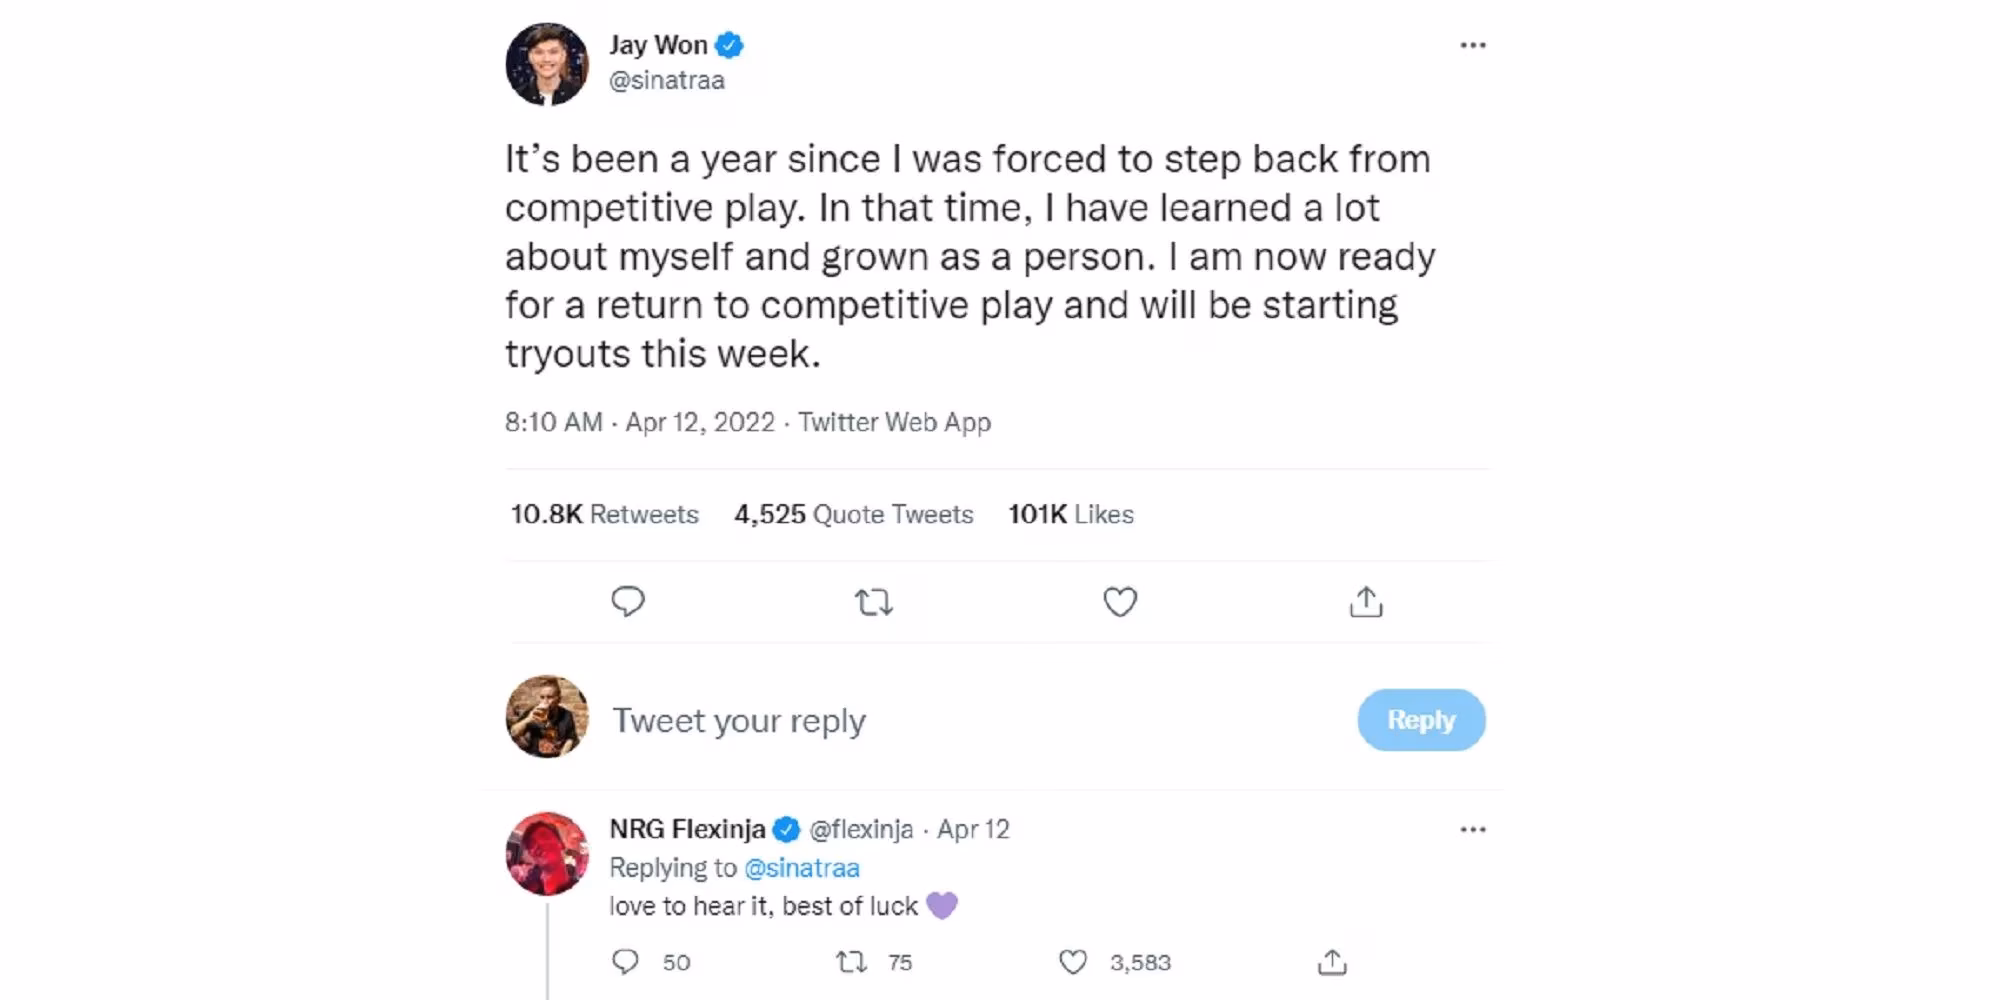This screenshot has height=1000, width=2000.
Task: Like Jay Won's tweet using the heart icon
Action: coord(1118,602)
